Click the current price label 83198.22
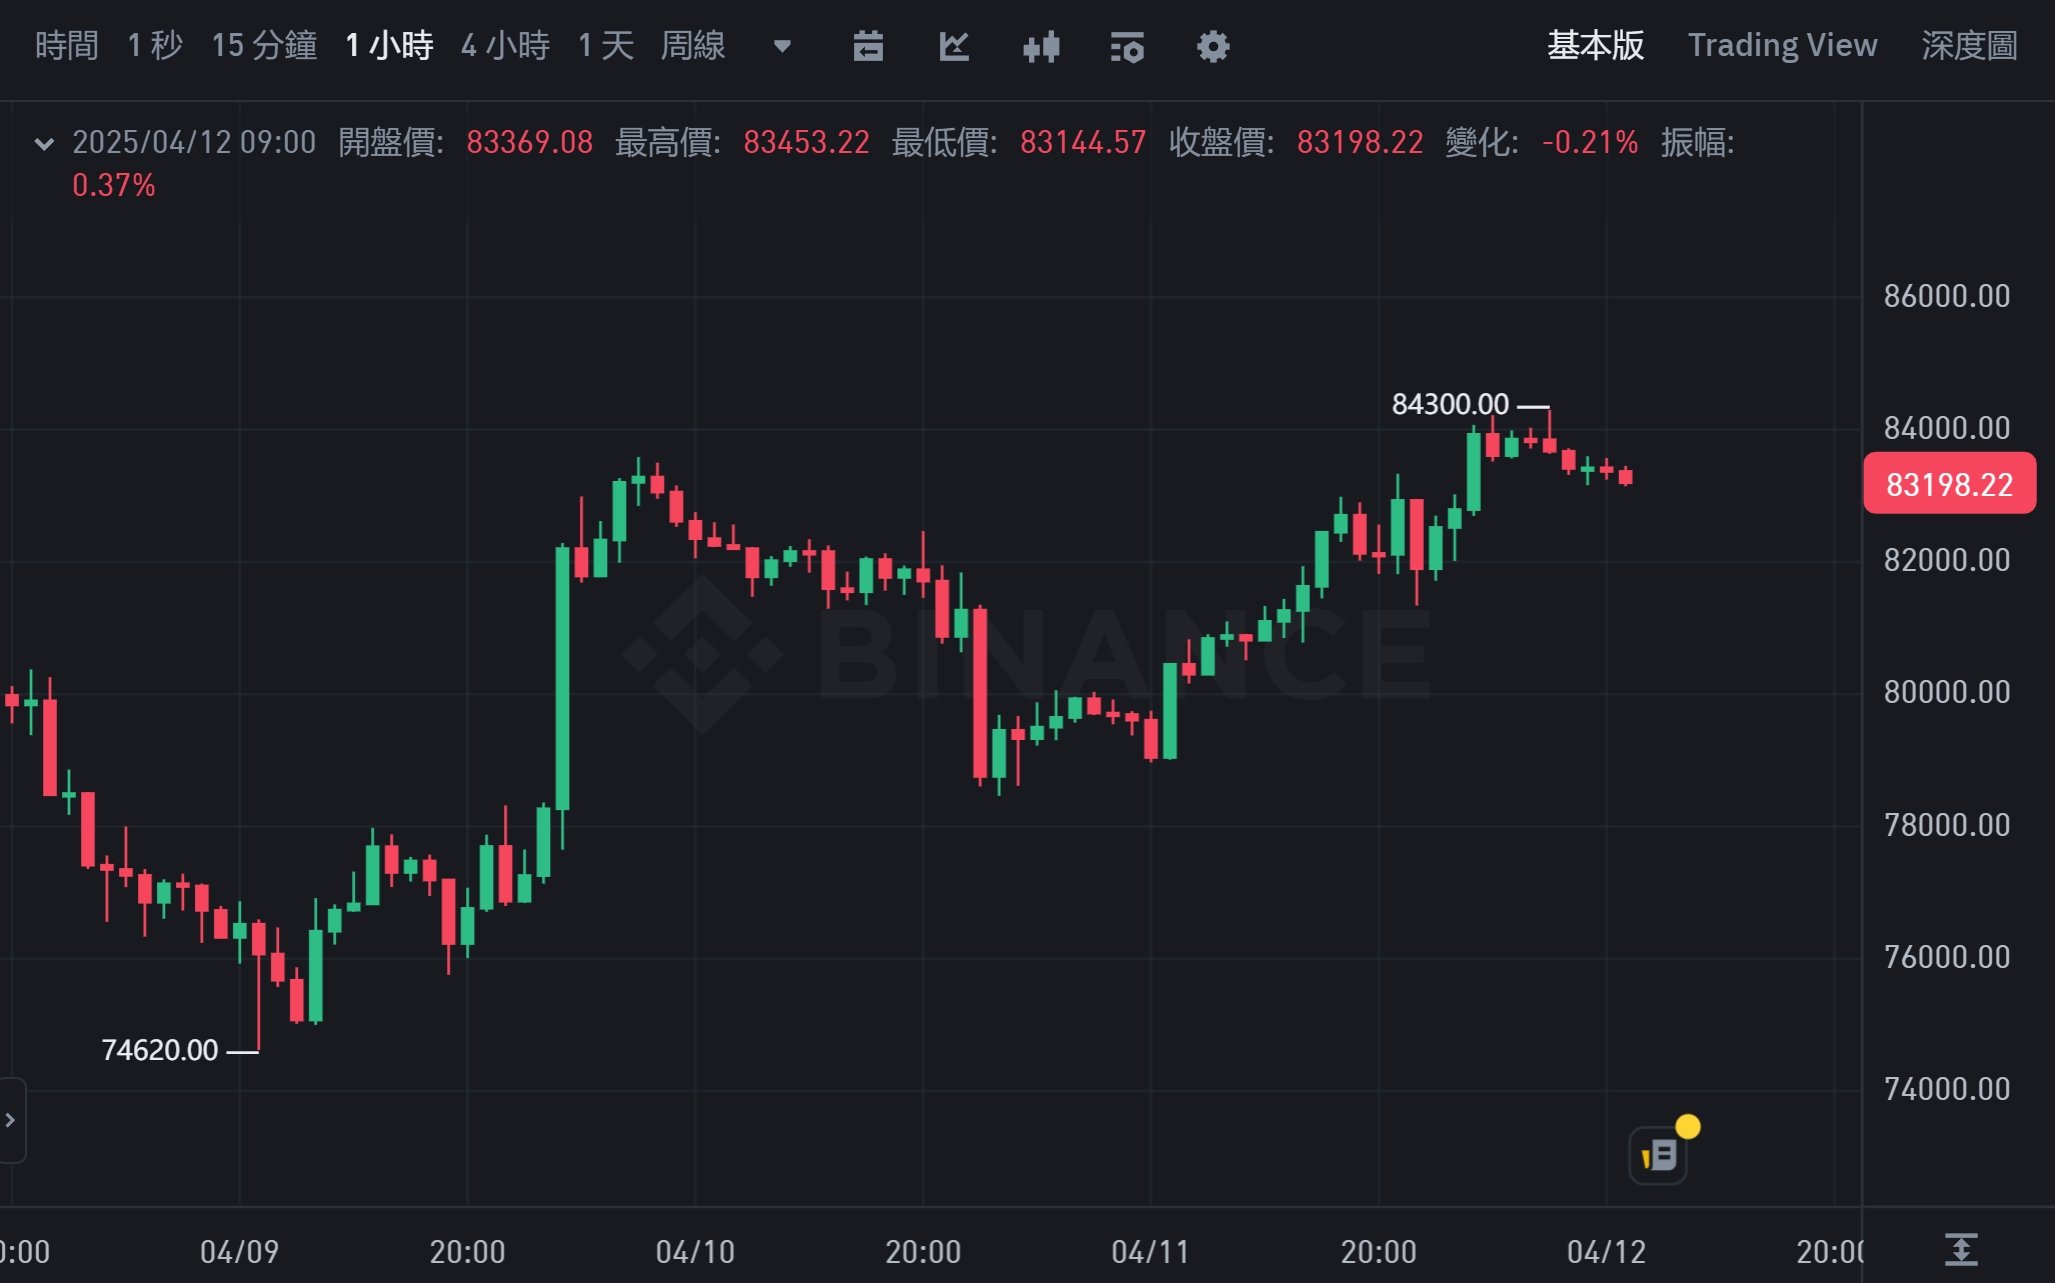The image size is (2055, 1283). coord(1948,484)
